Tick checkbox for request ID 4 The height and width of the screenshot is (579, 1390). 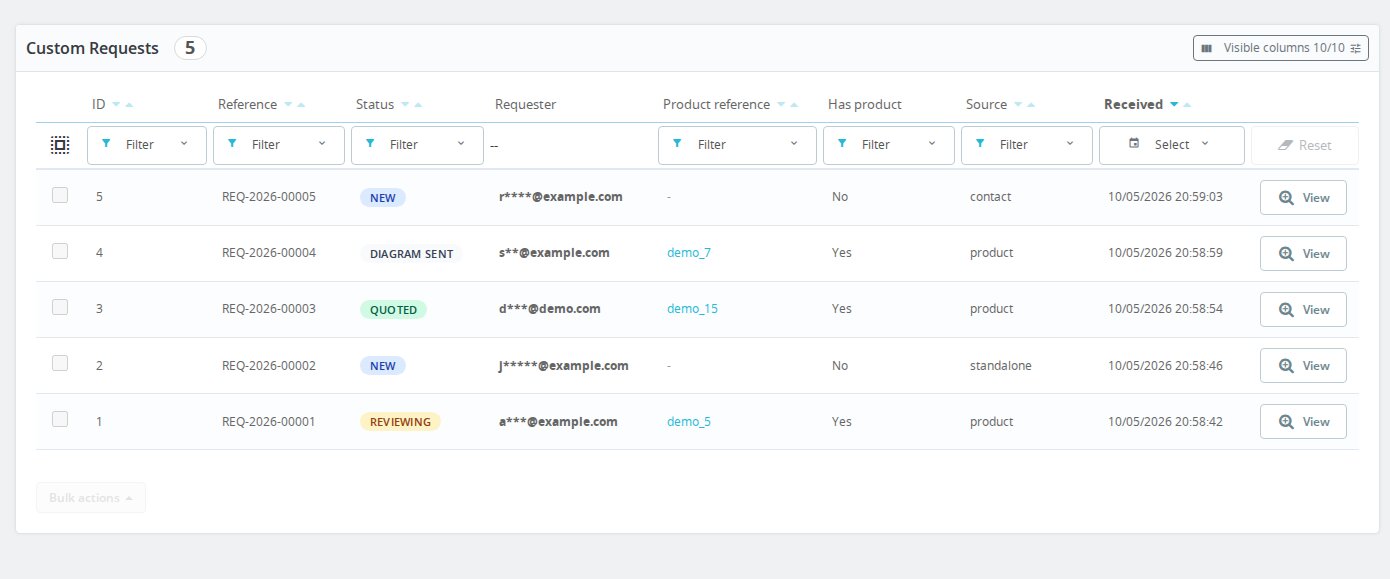pyautogui.click(x=60, y=252)
